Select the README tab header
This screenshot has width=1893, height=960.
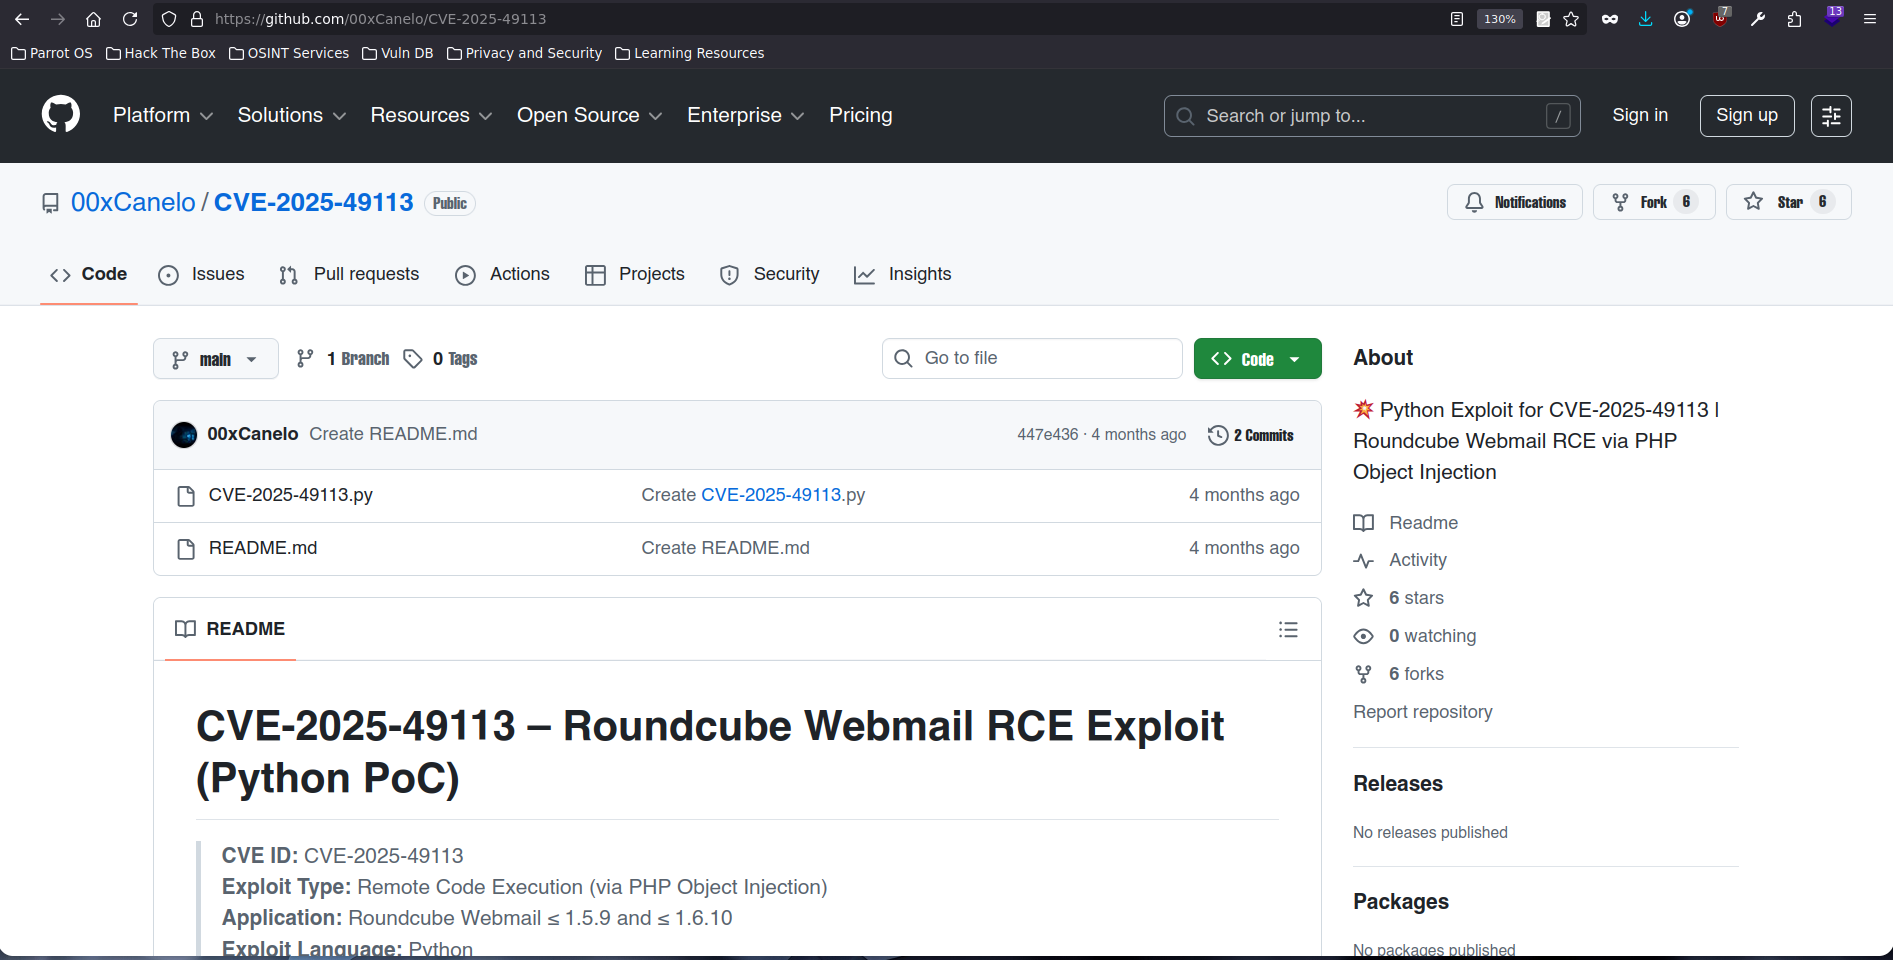pos(230,630)
